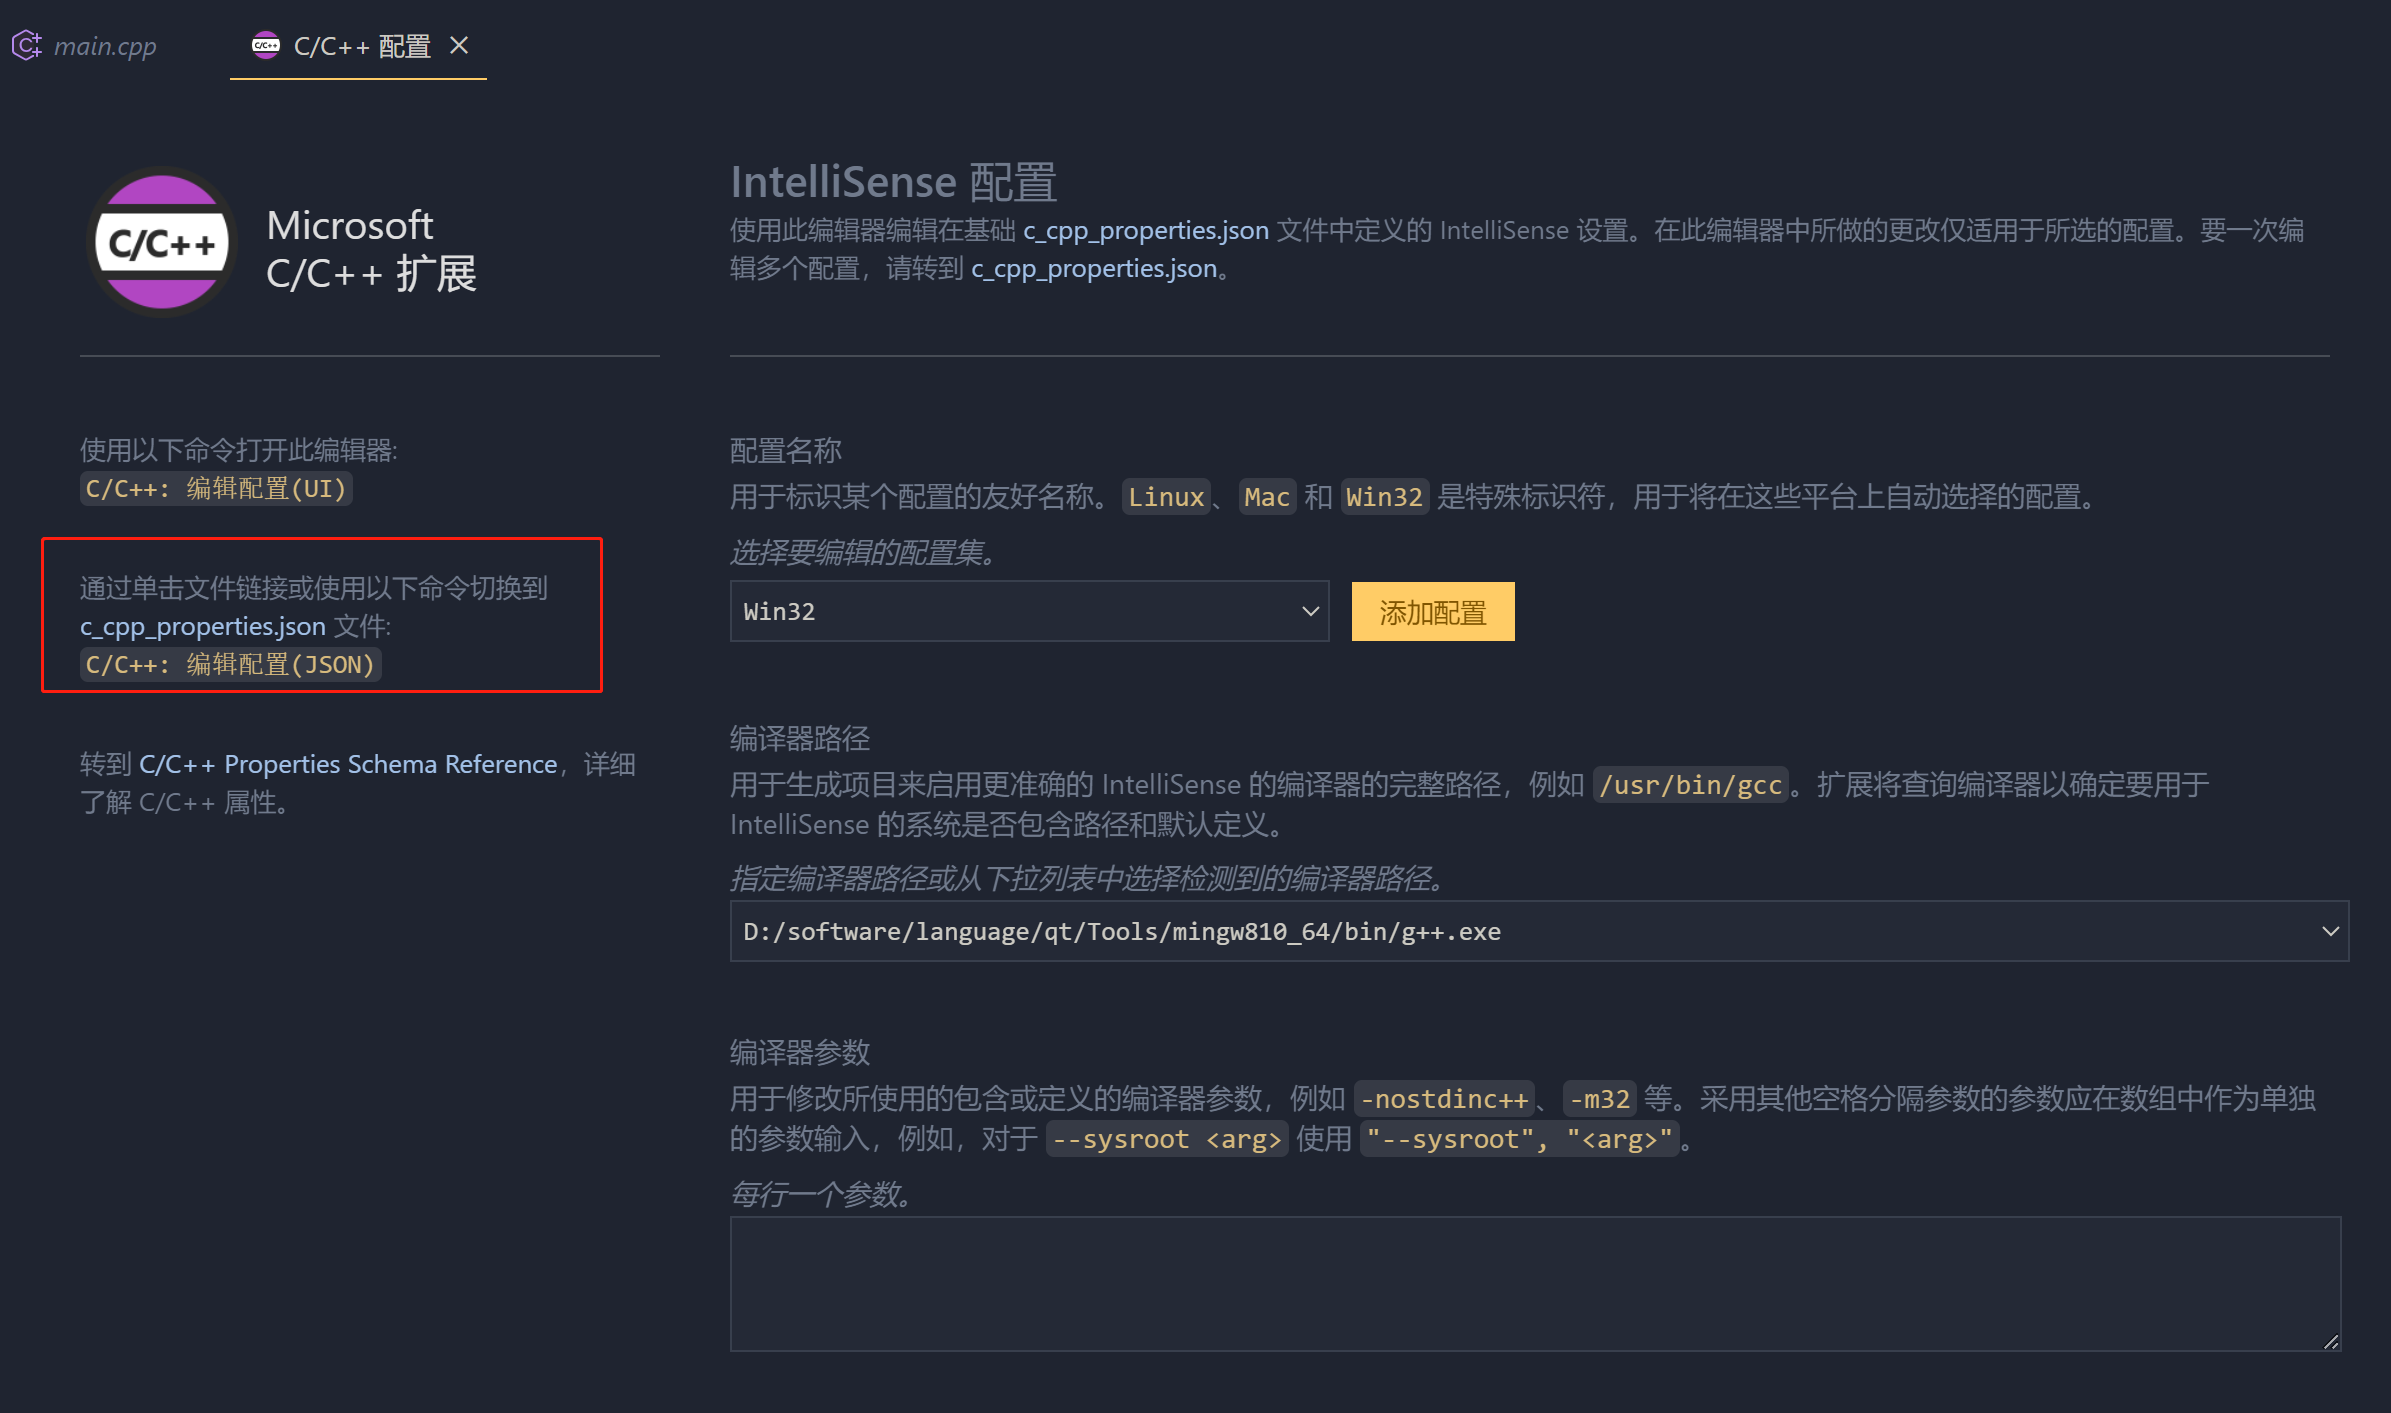Image resolution: width=2391 pixels, height=1413 pixels.
Task: Click the 使用以下命令打开此编辑器 text
Action: point(239,450)
